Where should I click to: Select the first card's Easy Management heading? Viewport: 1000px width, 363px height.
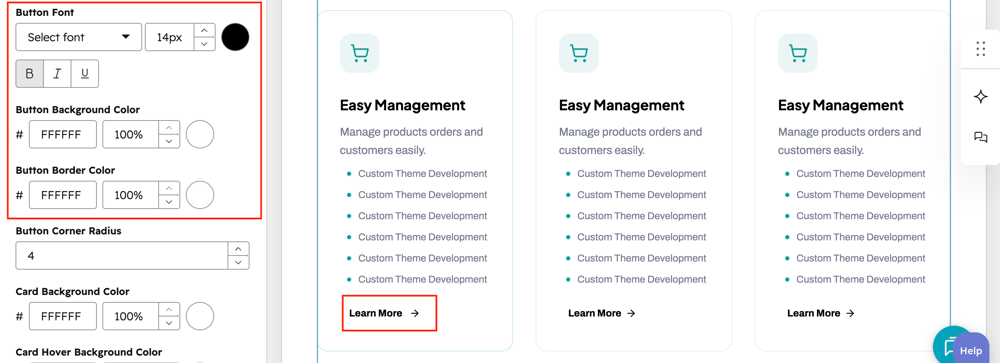pos(402,105)
